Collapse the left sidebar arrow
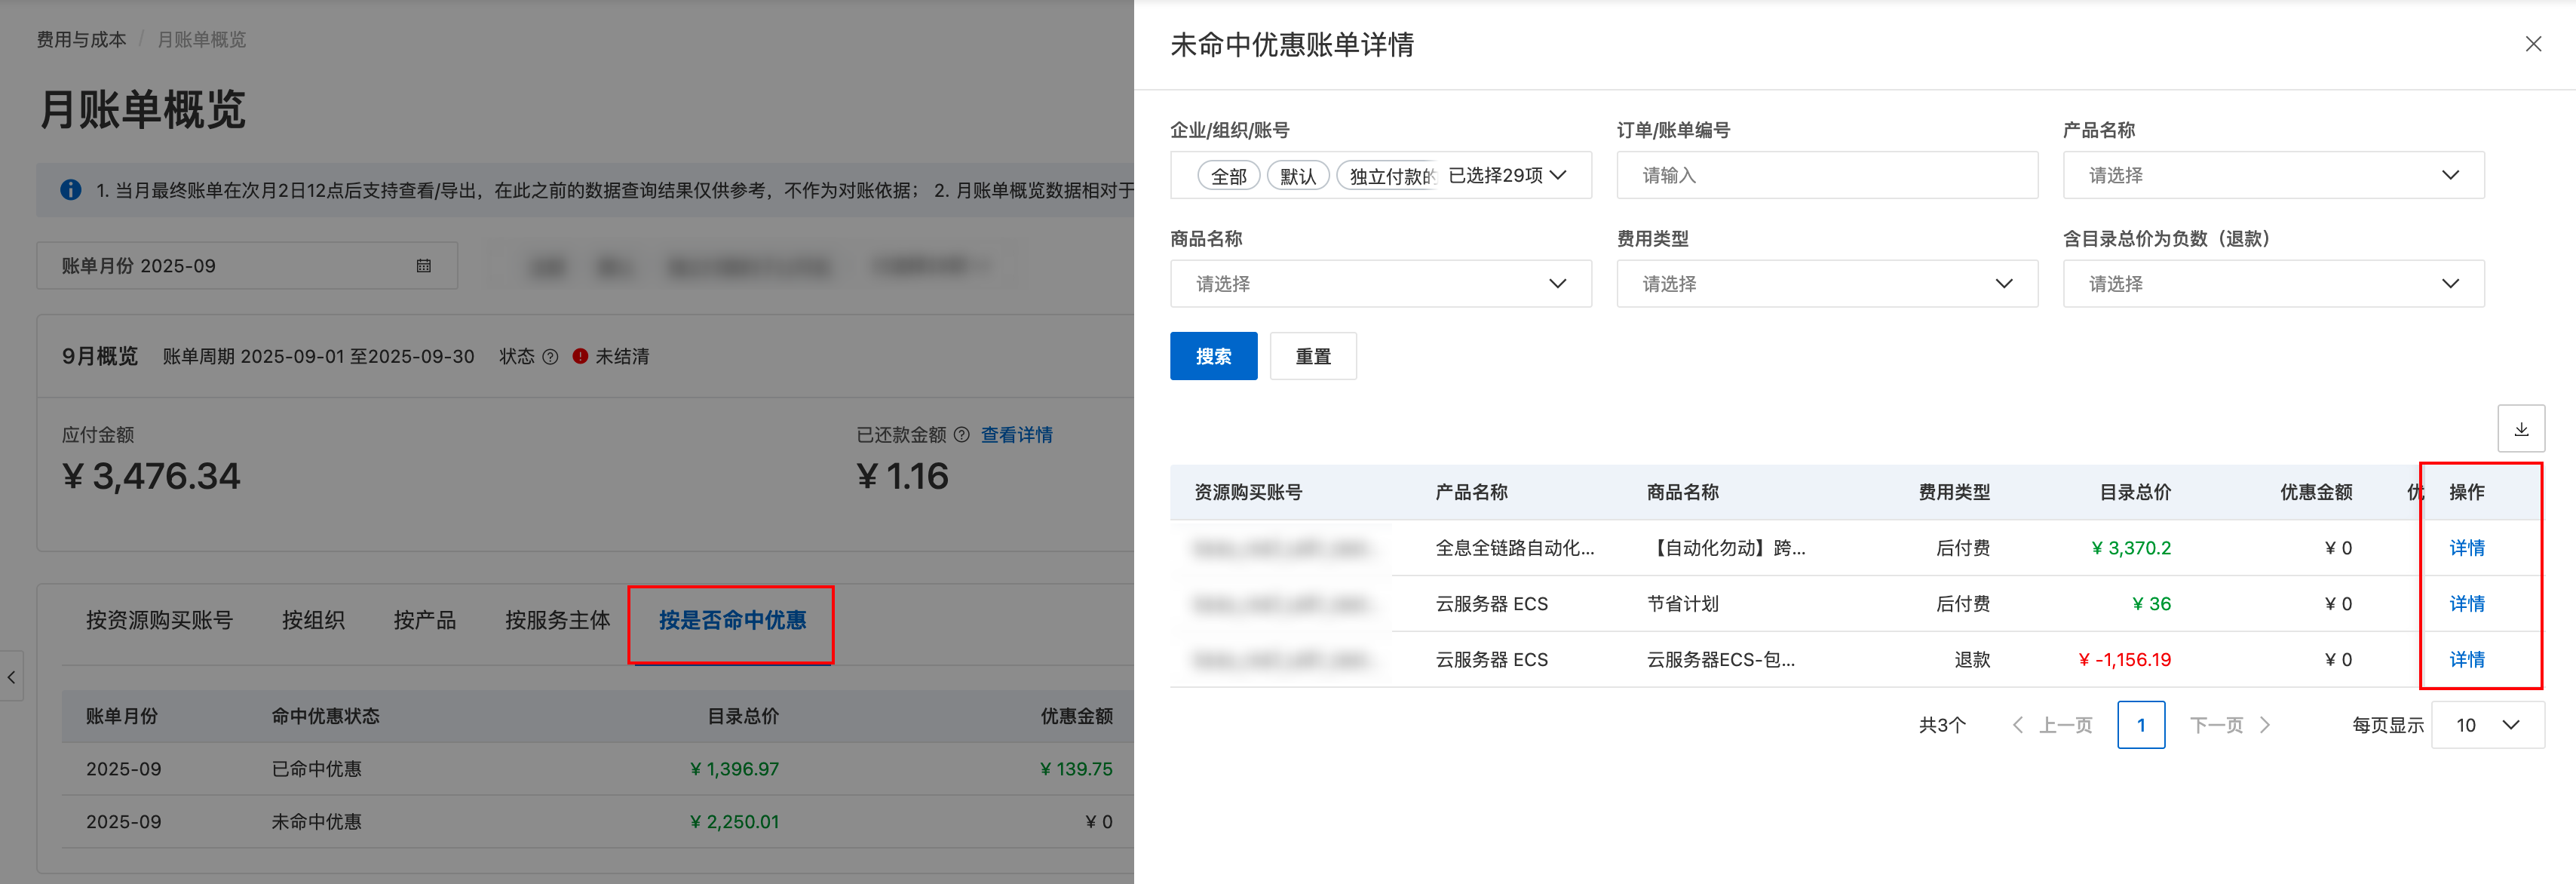2576x884 pixels. pos(11,677)
